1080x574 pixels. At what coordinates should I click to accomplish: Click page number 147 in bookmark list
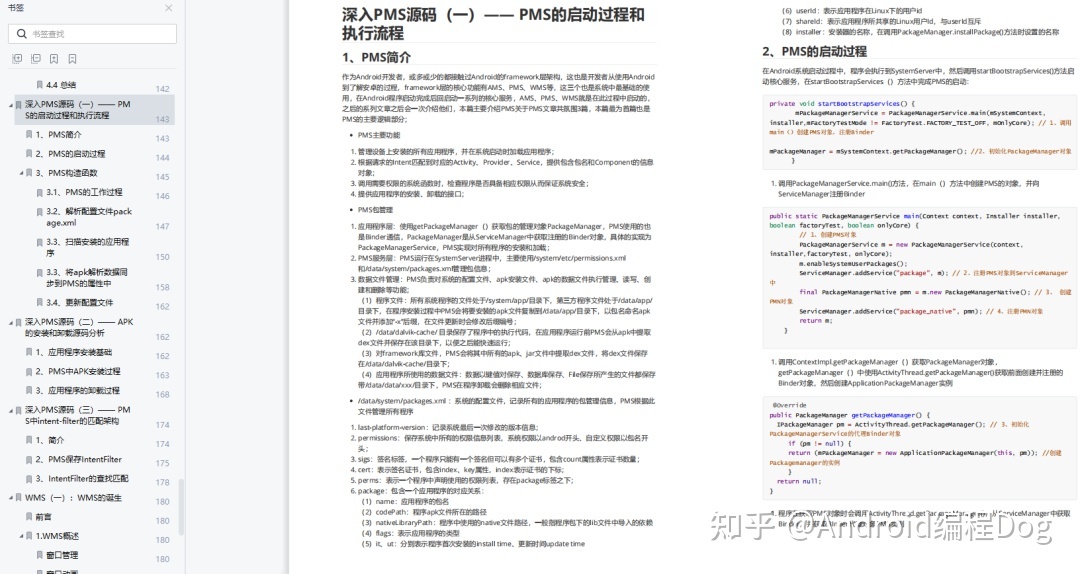(x=163, y=227)
